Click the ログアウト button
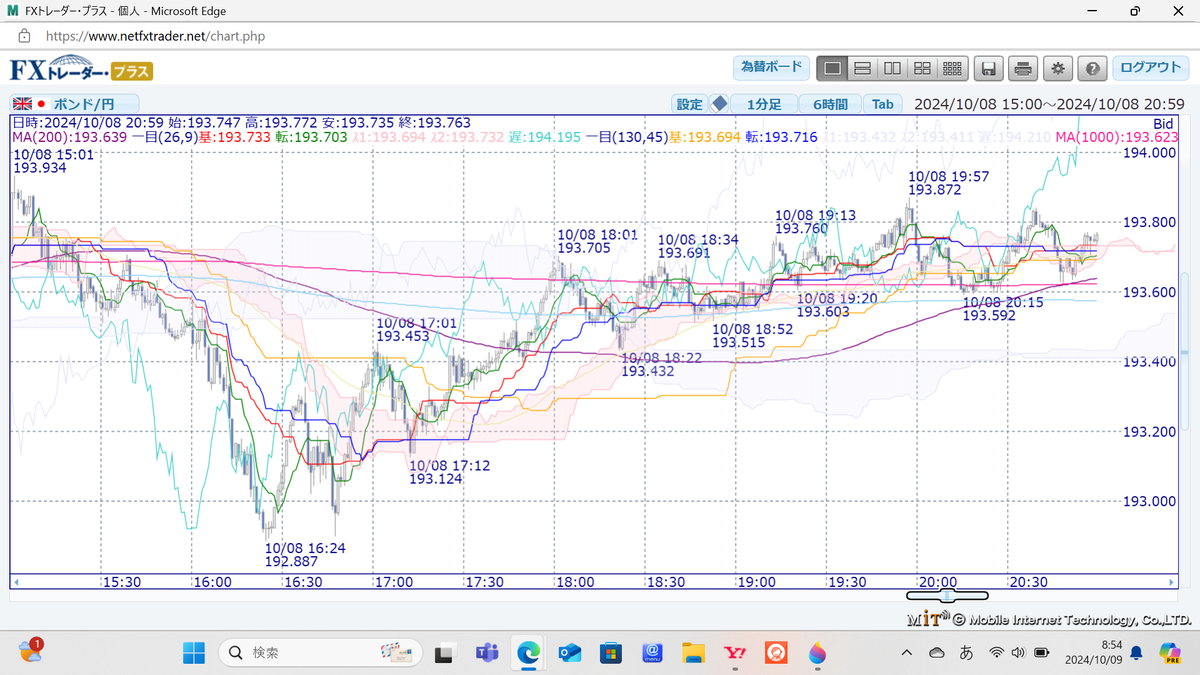Viewport: 1200px width, 675px height. coord(1150,68)
